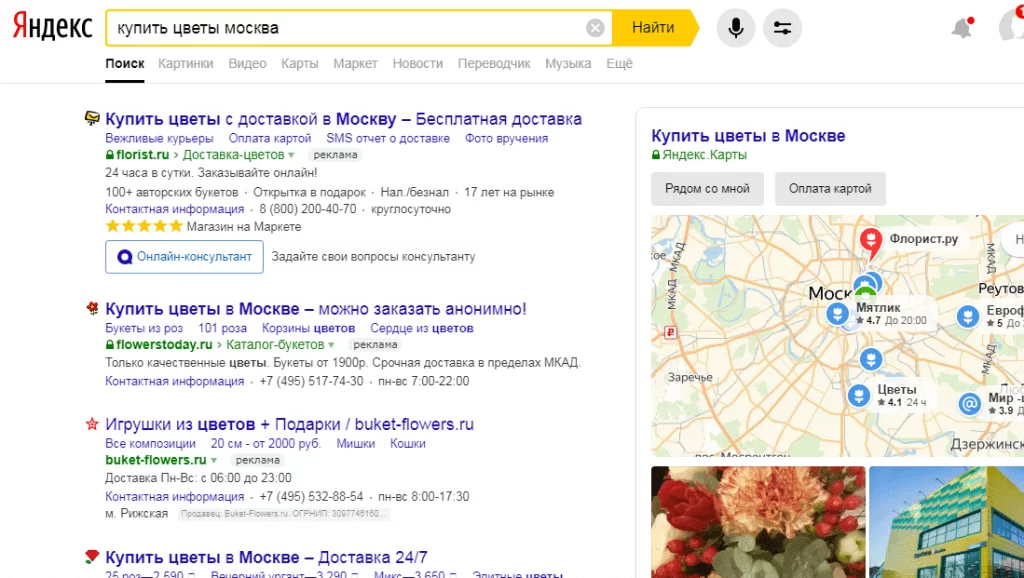Open the SMS отчет о доставке sitelink
The height and width of the screenshot is (578, 1024).
point(388,138)
